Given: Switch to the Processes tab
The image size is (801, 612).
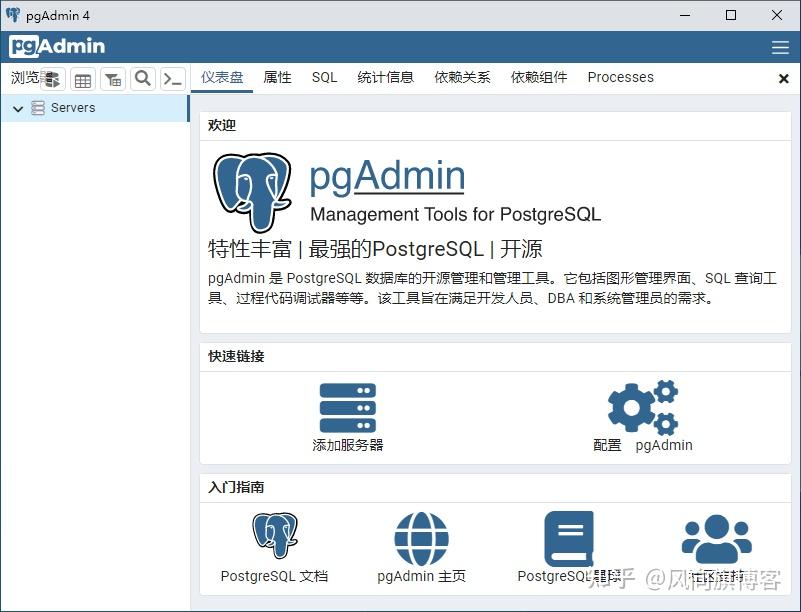Looking at the screenshot, I should (x=620, y=77).
